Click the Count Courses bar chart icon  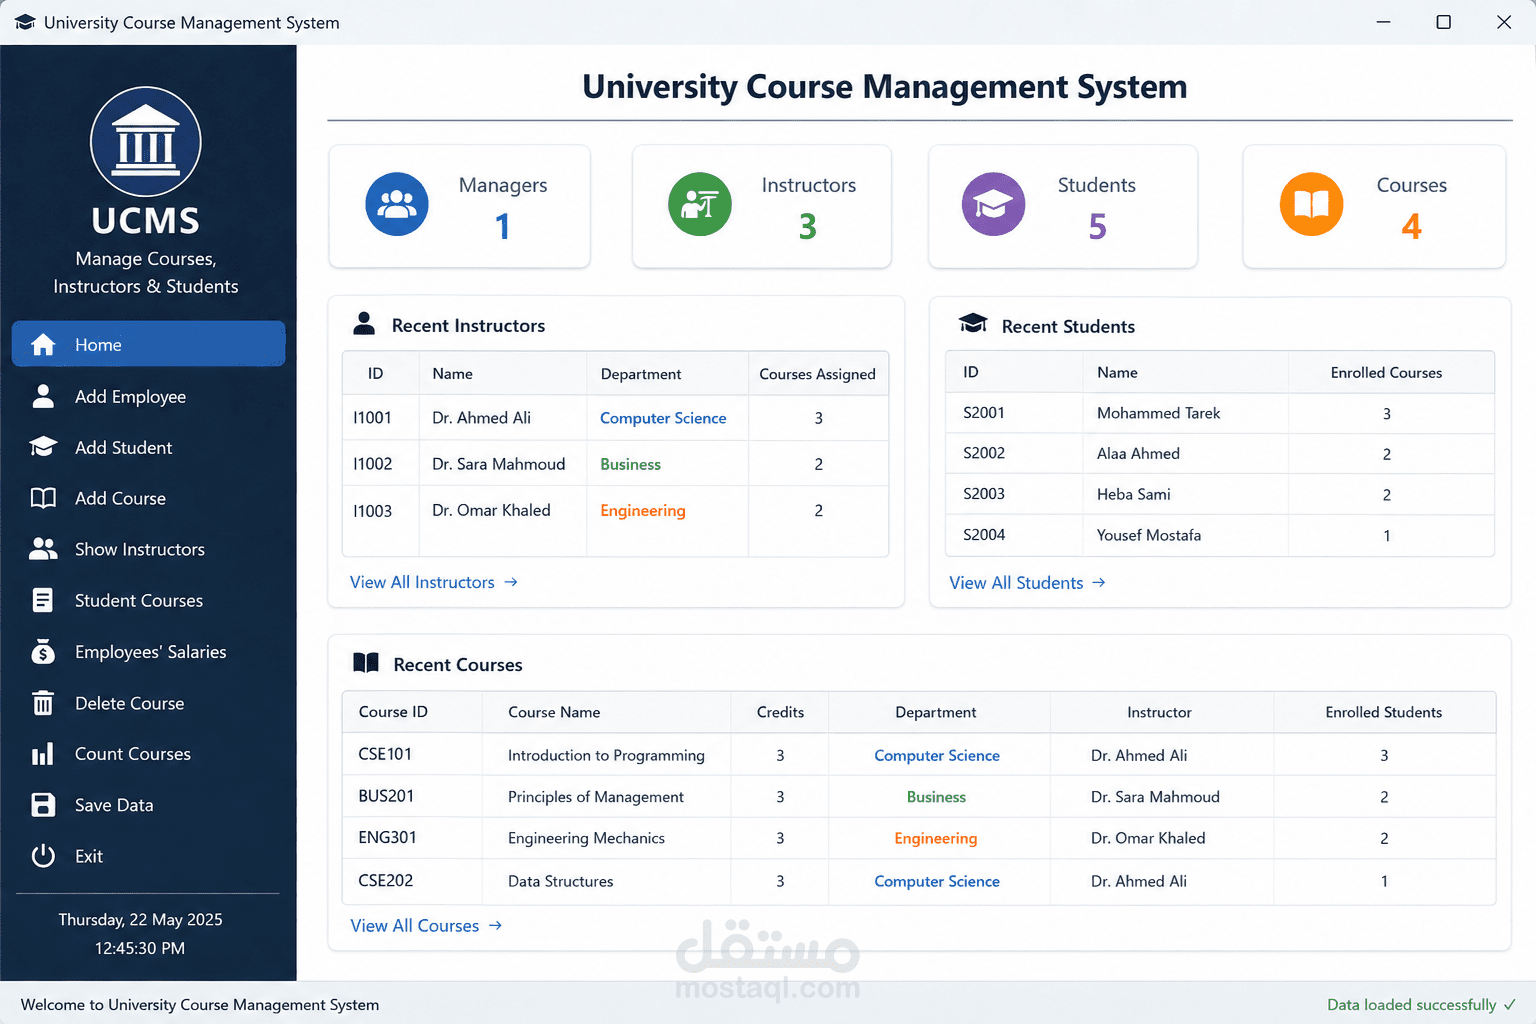pyautogui.click(x=43, y=754)
